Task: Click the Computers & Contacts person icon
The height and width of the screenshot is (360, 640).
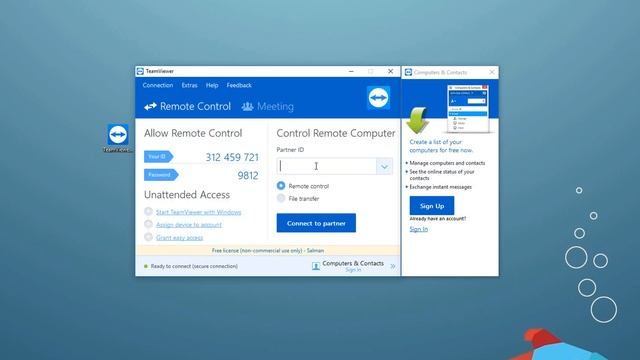Action: click(316, 266)
